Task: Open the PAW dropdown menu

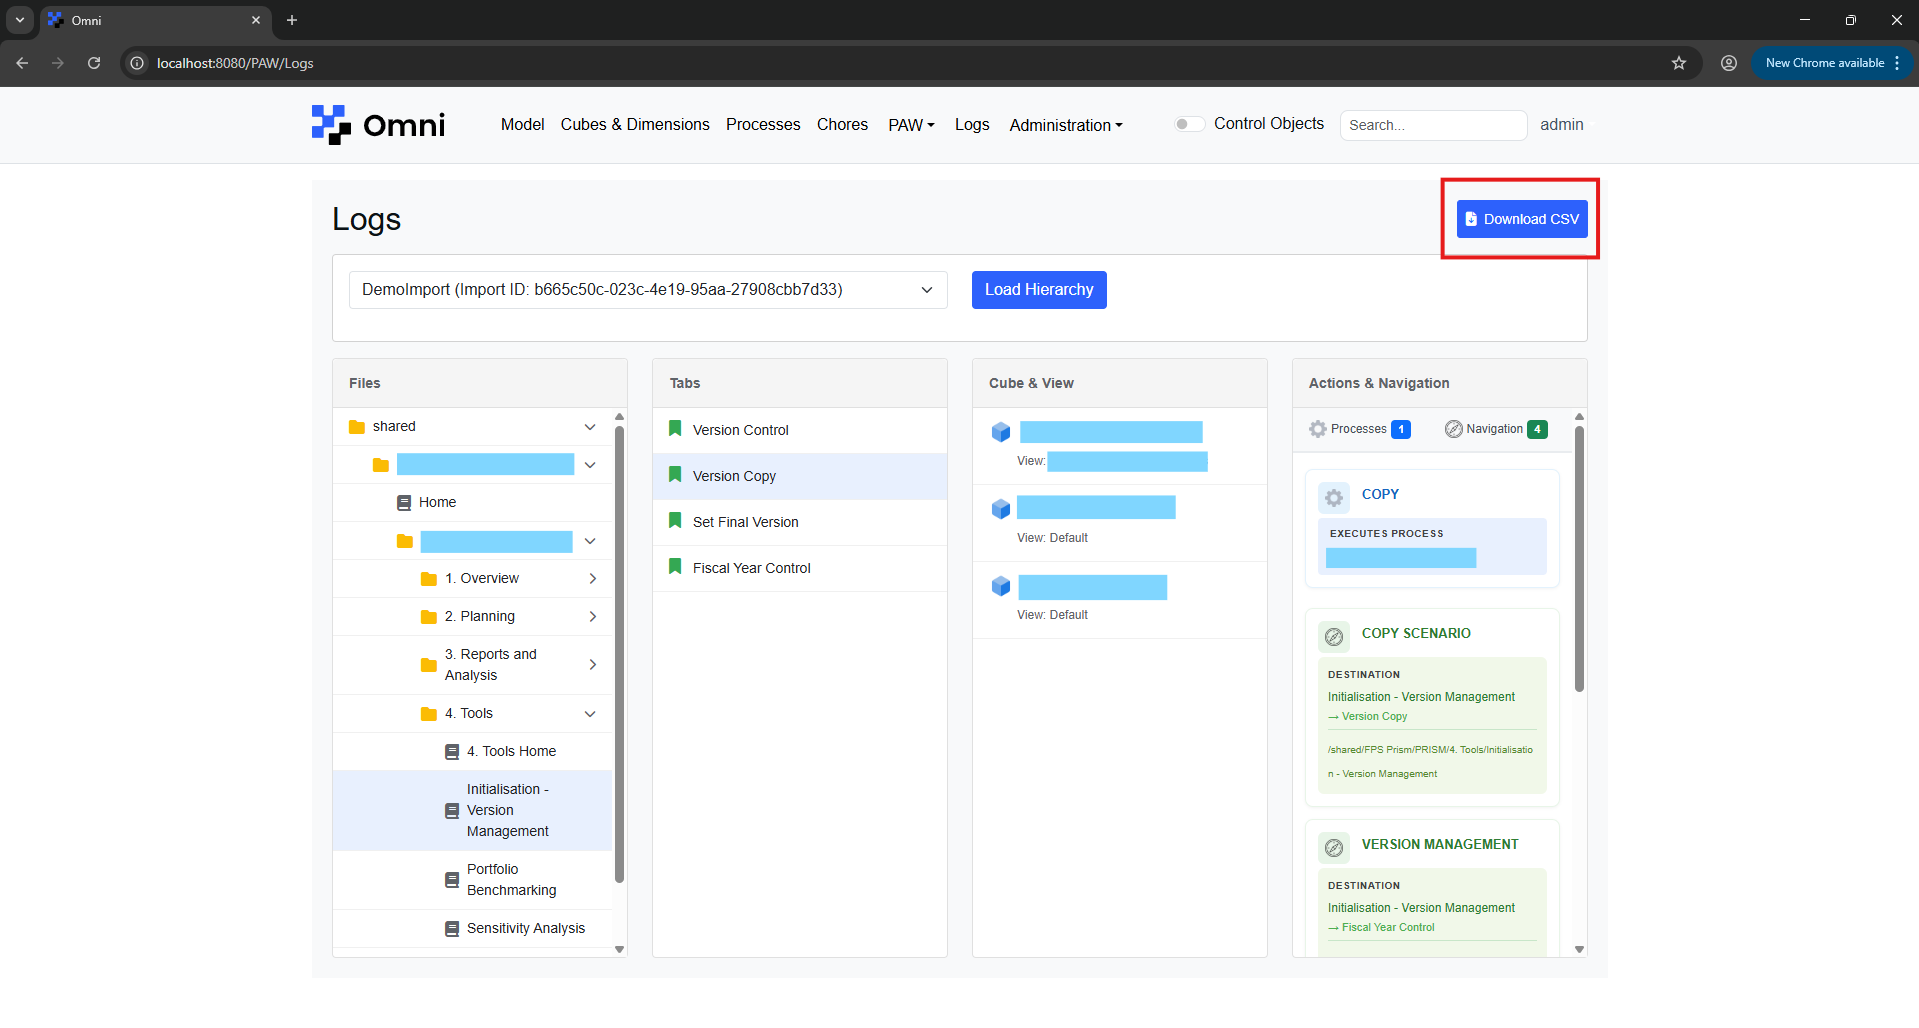Action: point(911,125)
